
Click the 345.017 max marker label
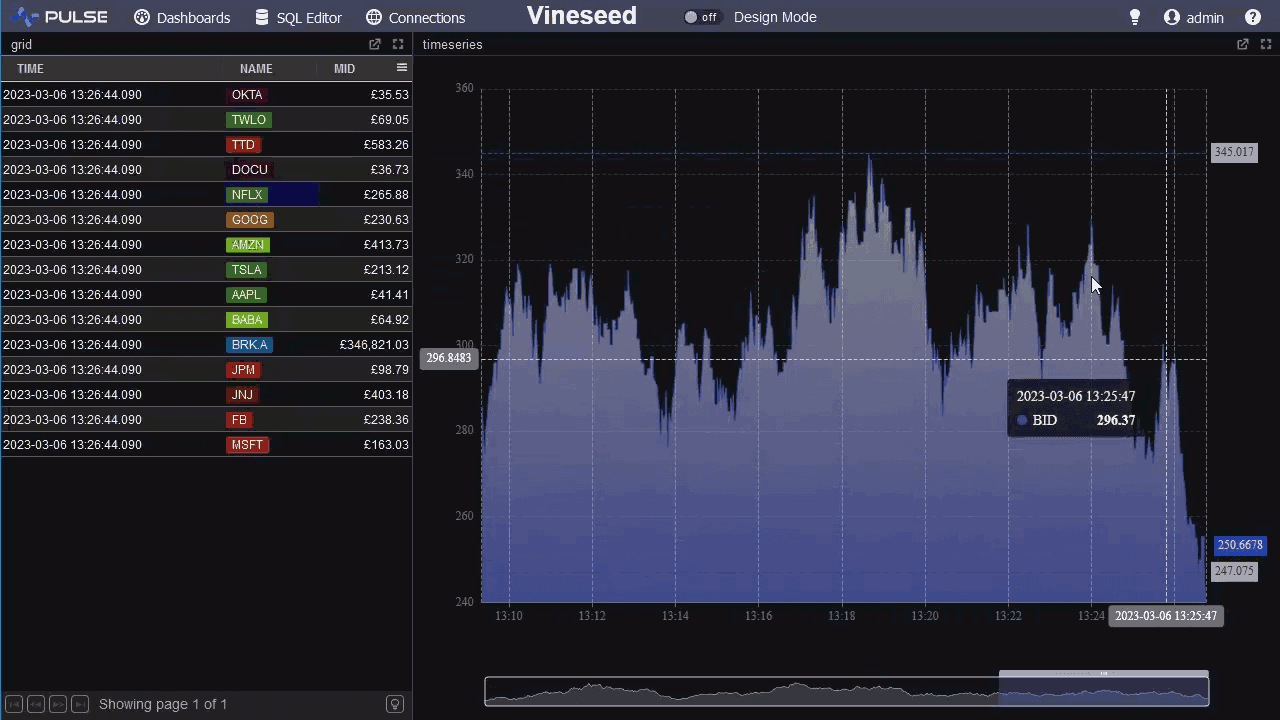1234,152
